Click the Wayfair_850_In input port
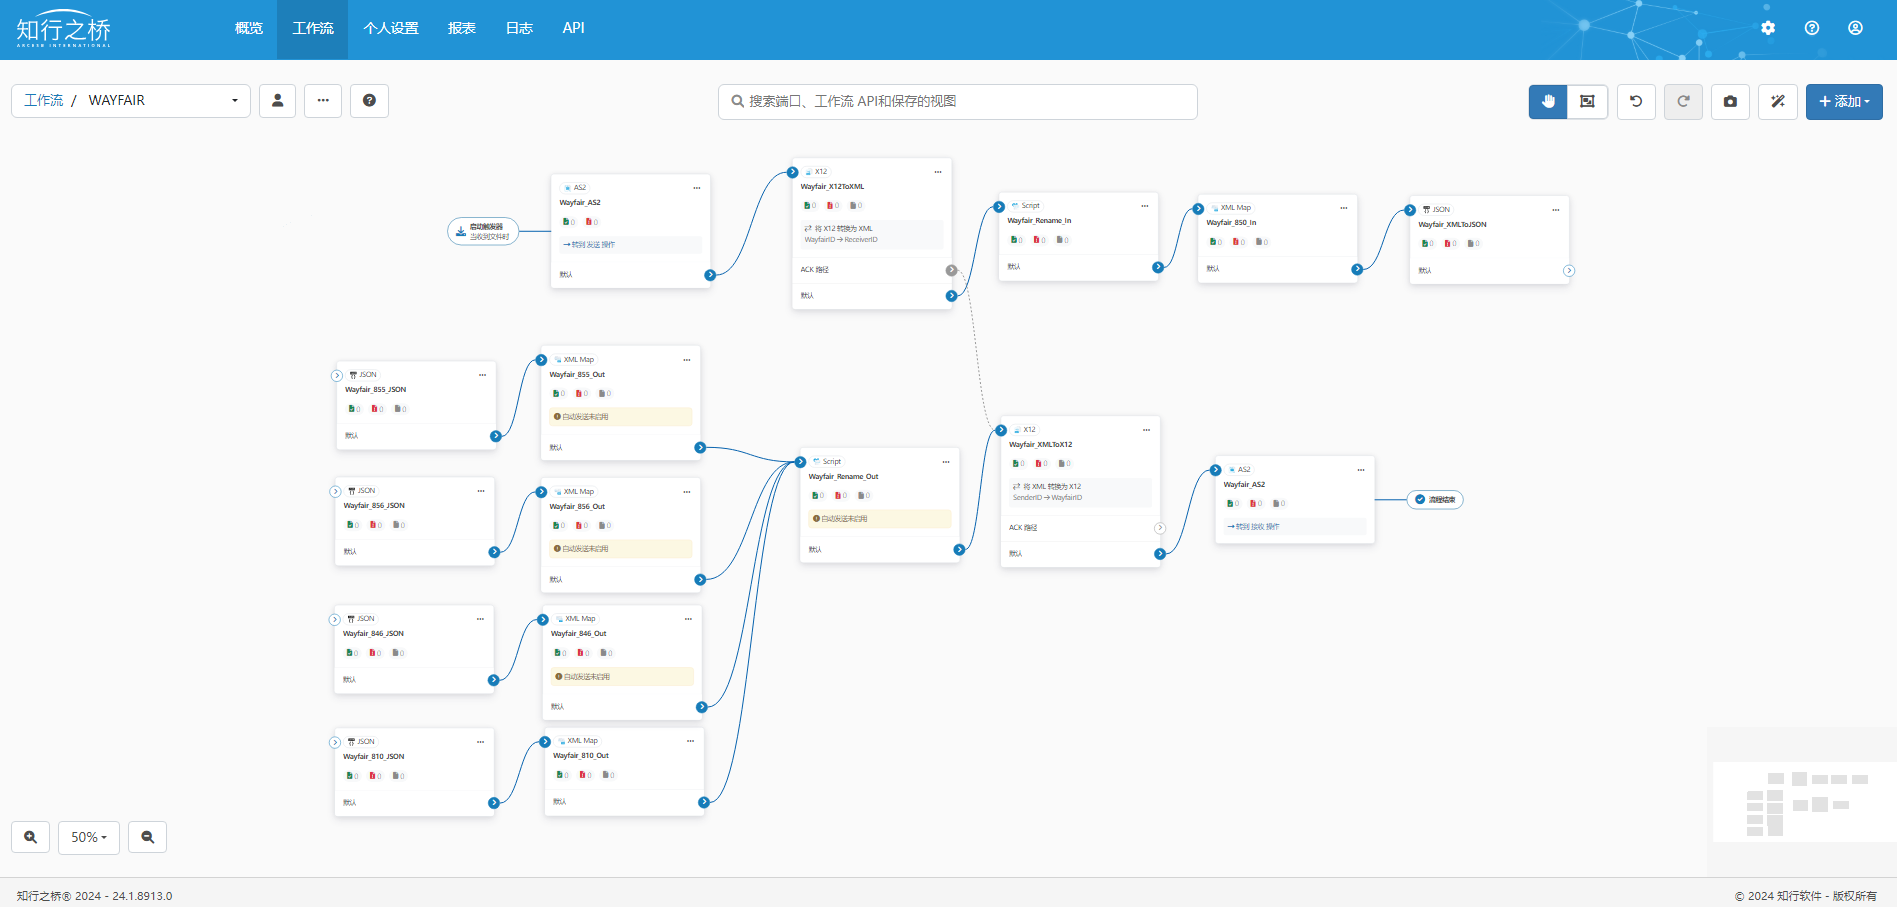Screen dimensions: 1897x907 [1198, 209]
